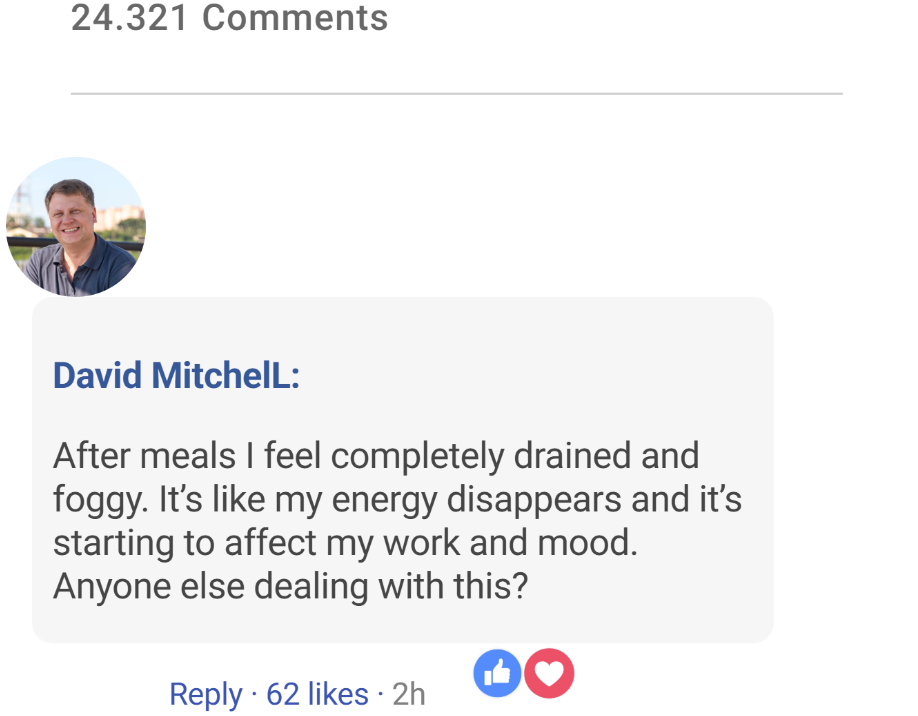The height and width of the screenshot is (716, 918).
Task: Open David Mitchell's round profile picture
Action: 76,227
